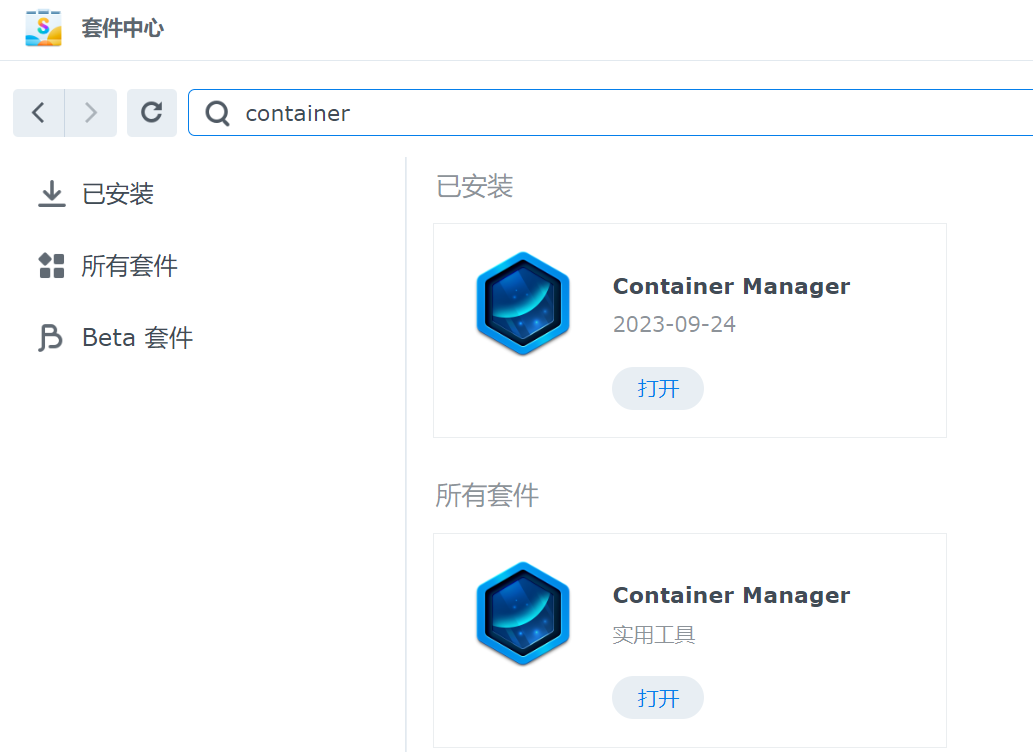Switch to 所有套件 sidebar tab

pos(130,266)
